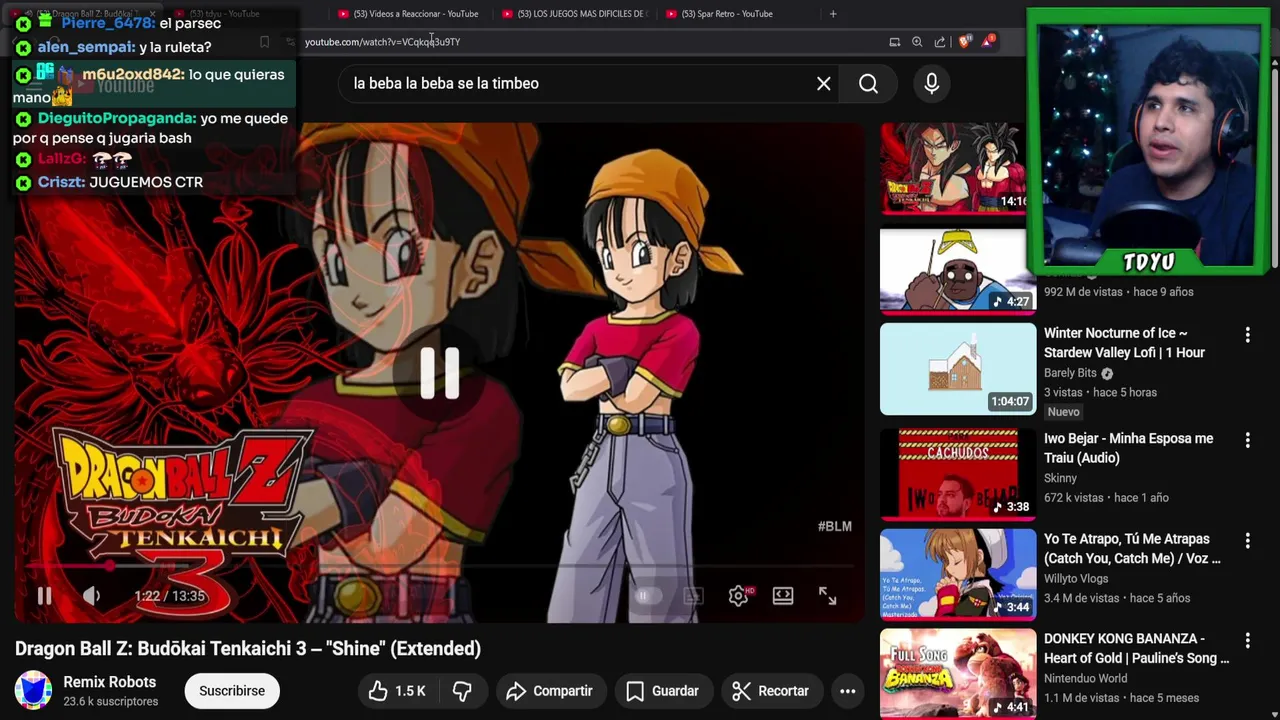Click the TDYU webcam overlay

tap(1148, 142)
